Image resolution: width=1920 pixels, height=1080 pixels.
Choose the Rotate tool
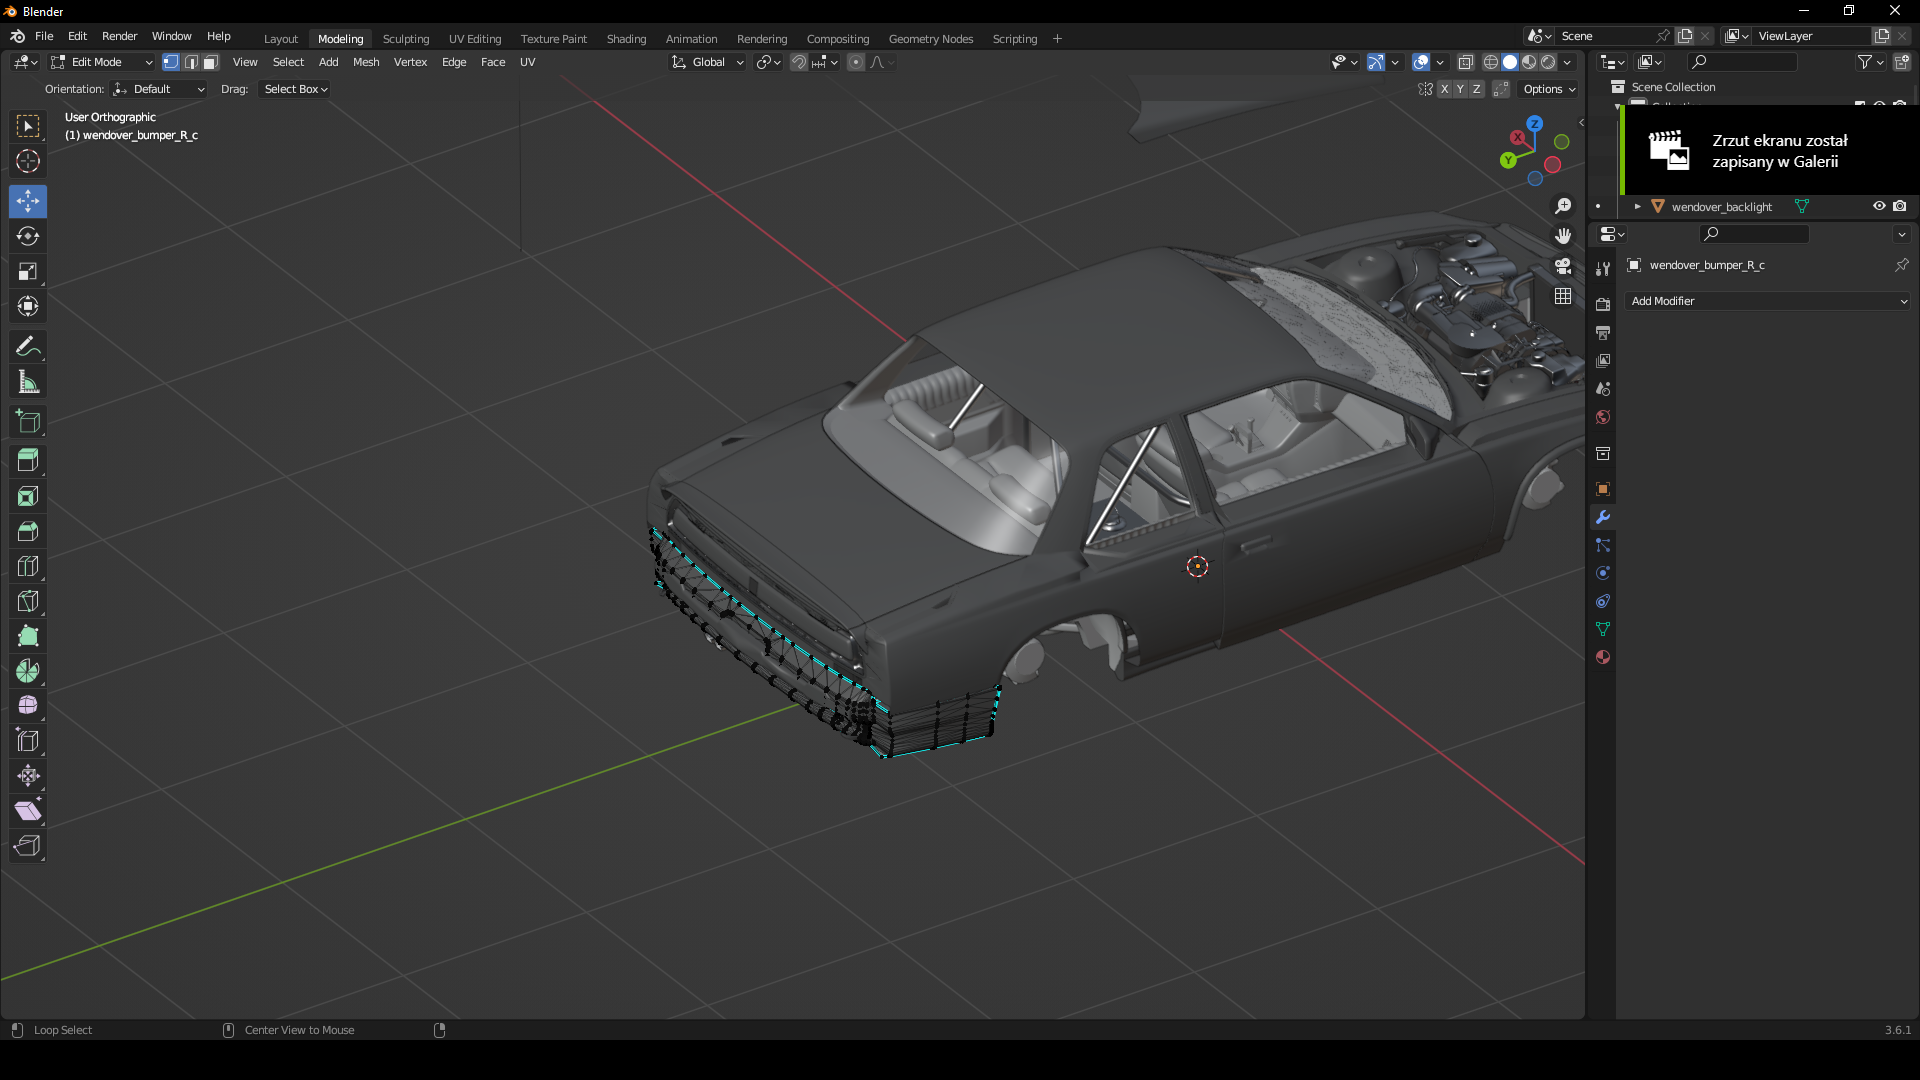[28, 236]
